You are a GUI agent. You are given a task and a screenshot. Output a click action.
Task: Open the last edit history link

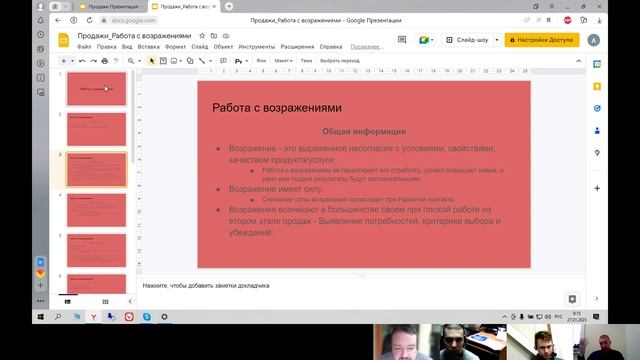[367, 47]
